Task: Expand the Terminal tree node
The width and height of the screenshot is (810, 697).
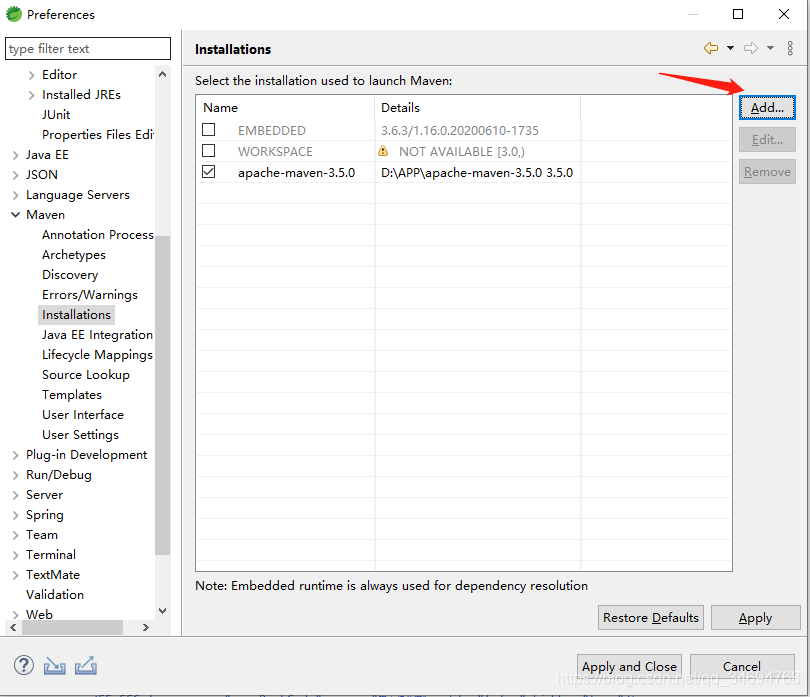Action: (15, 555)
